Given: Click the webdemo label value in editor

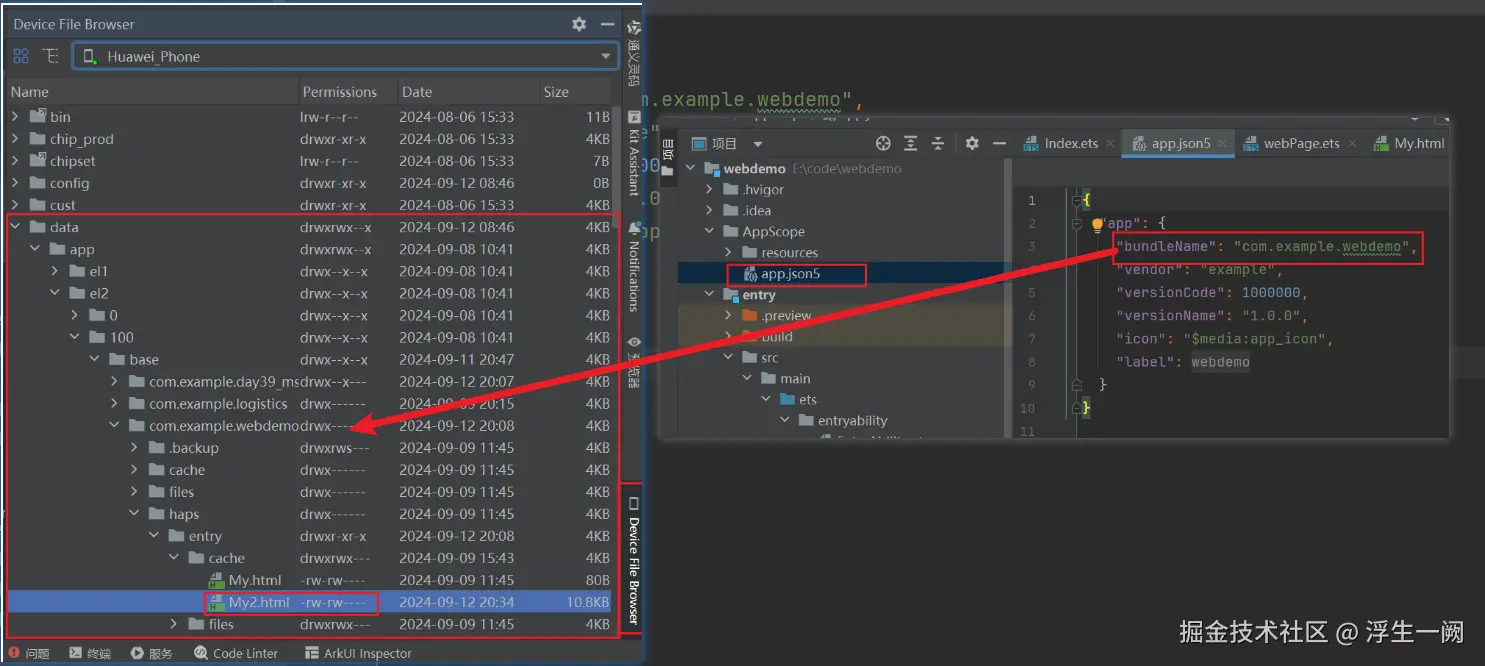Looking at the screenshot, I should [x=1220, y=362].
